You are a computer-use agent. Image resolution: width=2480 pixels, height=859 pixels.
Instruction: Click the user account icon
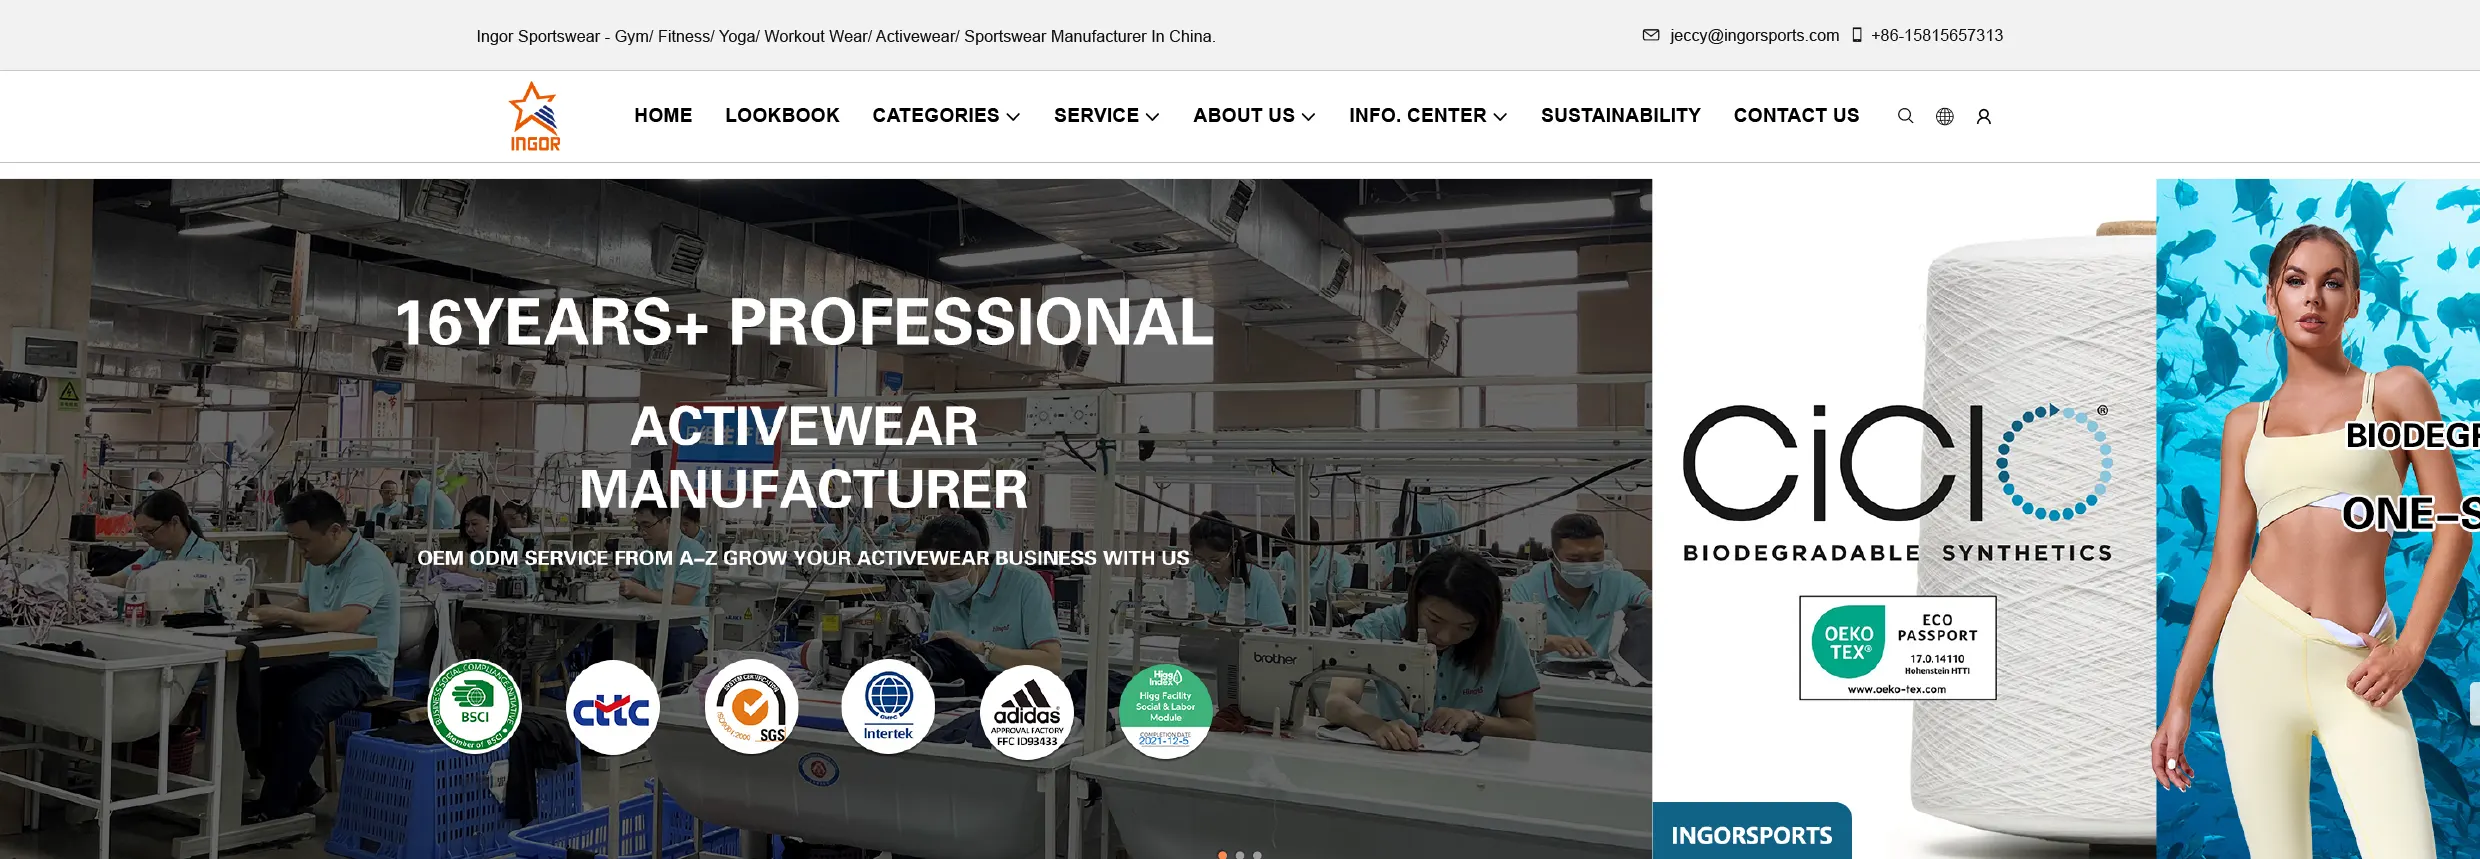[1984, 116]
